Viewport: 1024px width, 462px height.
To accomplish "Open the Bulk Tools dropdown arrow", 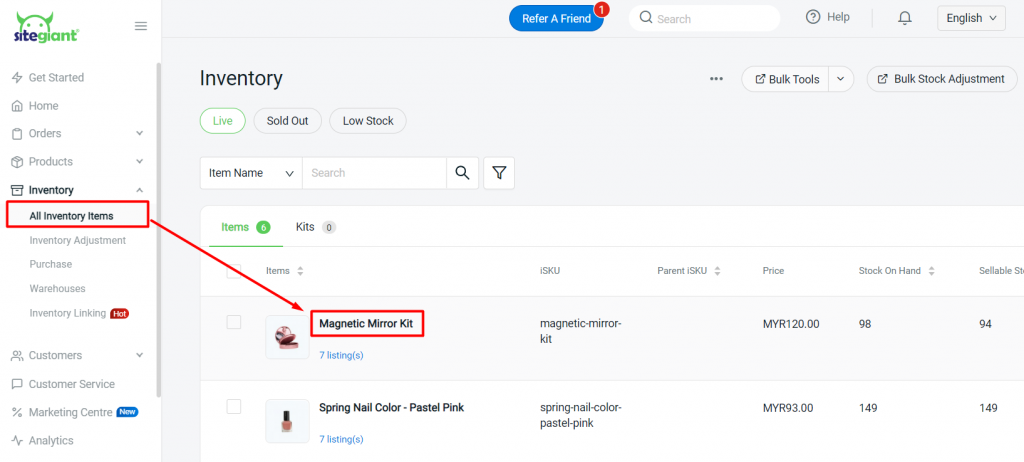I will coord(840,79).
